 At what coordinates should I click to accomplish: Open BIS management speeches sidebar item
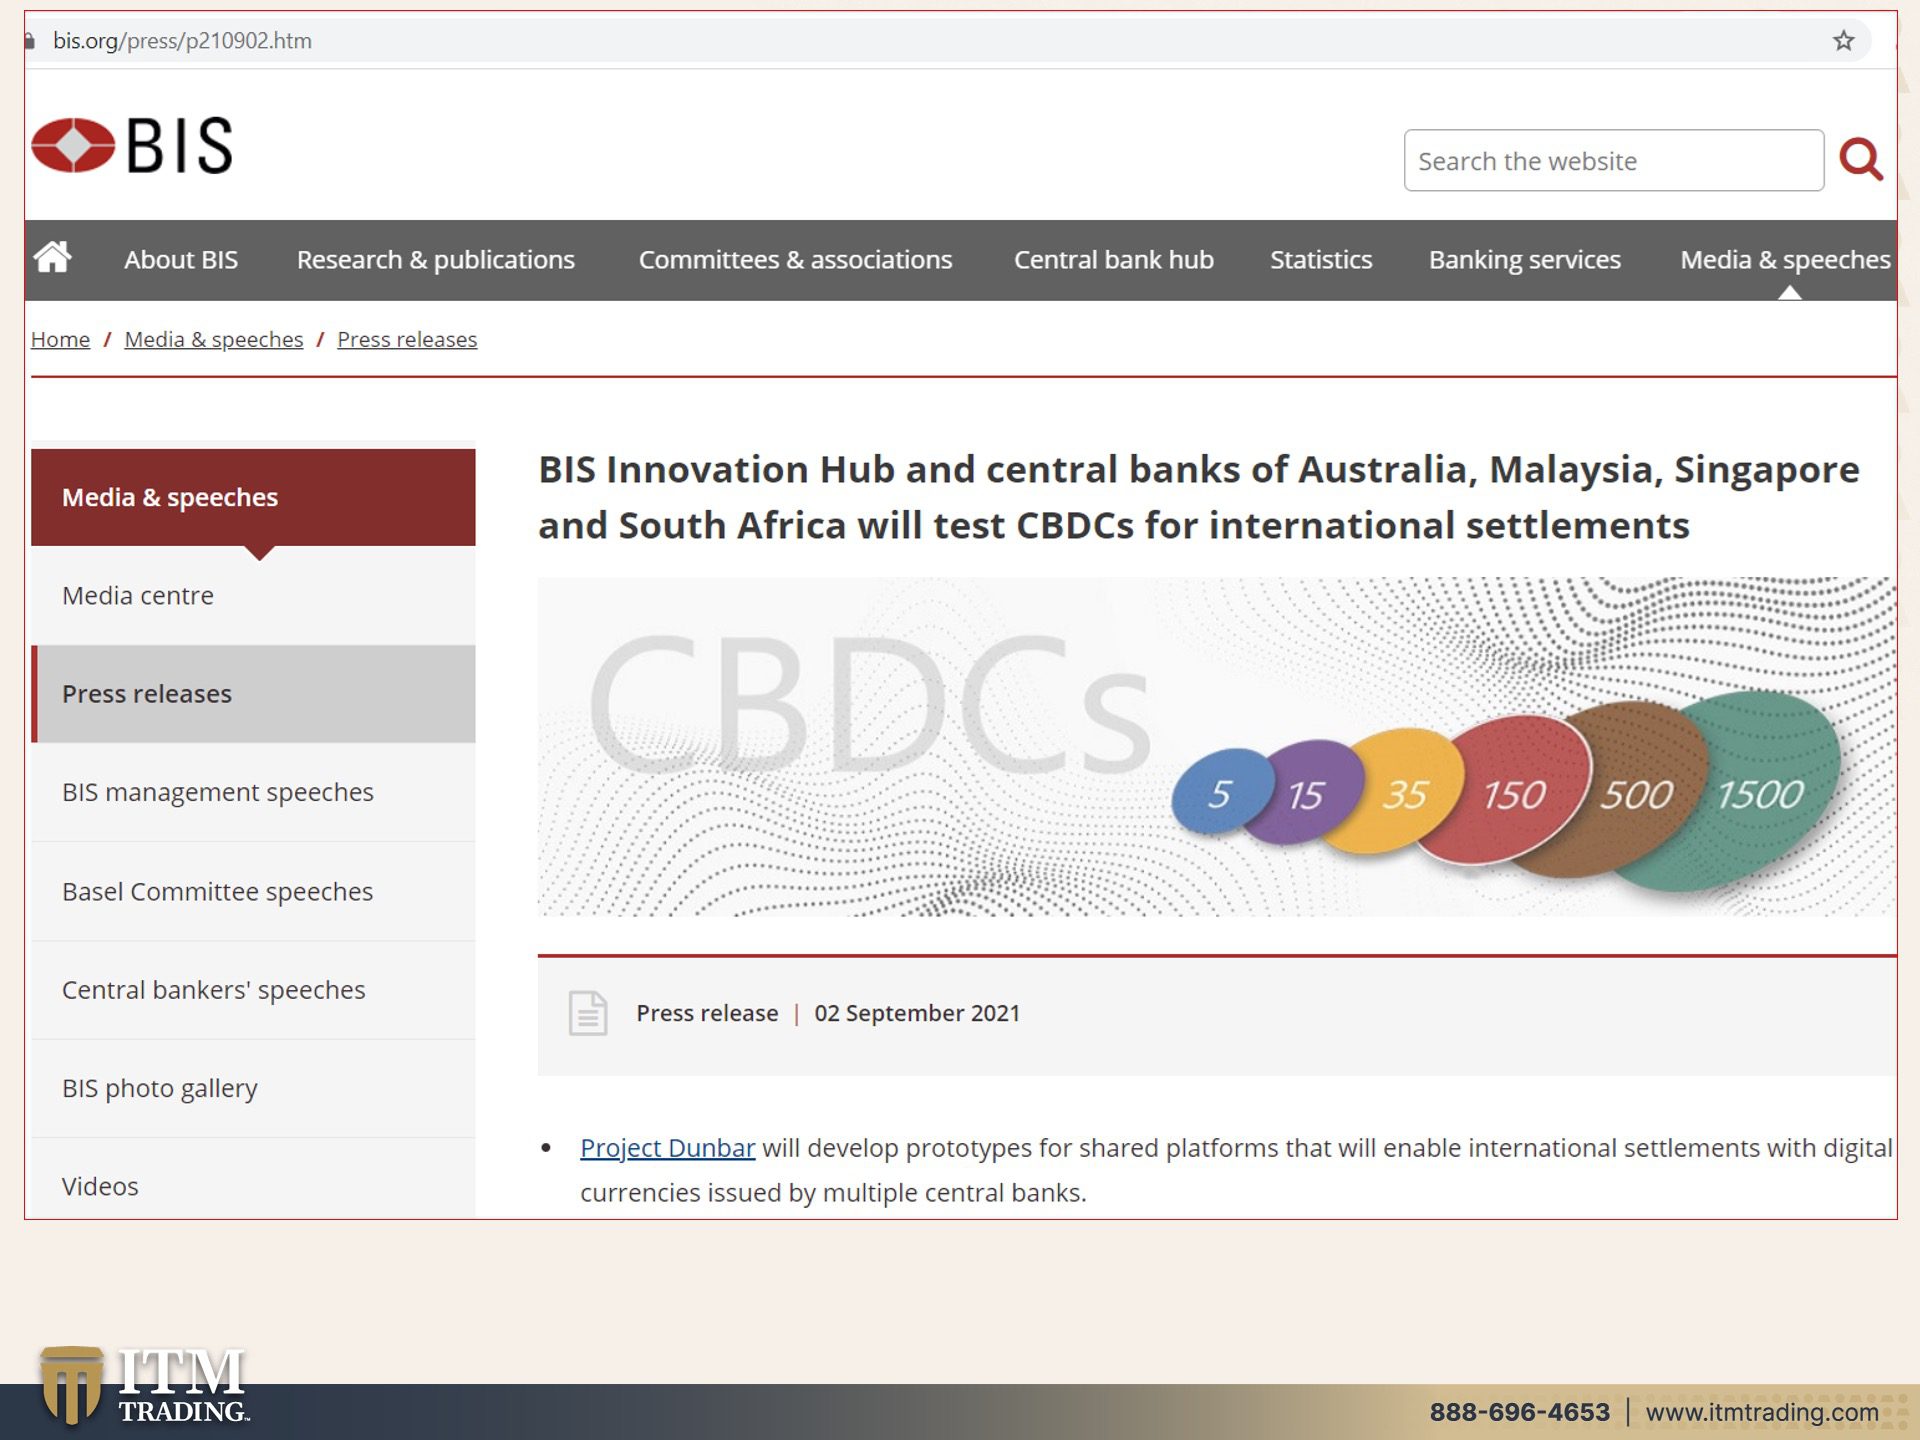[x=253, y=792]
